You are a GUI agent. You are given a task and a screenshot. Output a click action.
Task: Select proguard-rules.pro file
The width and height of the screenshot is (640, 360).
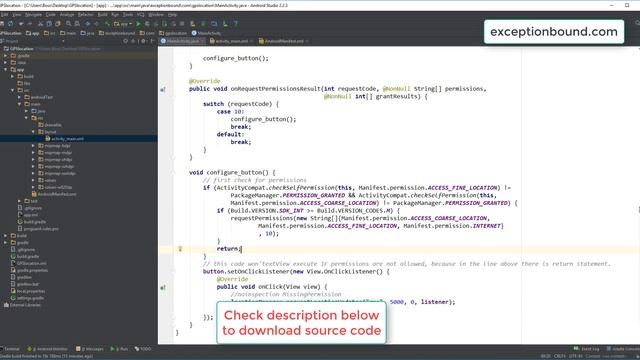41,229
